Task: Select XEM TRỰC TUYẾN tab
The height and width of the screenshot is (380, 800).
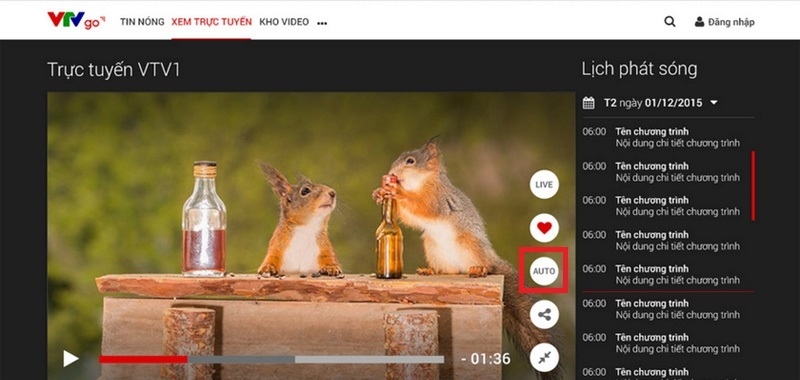Action: (211, 22)
